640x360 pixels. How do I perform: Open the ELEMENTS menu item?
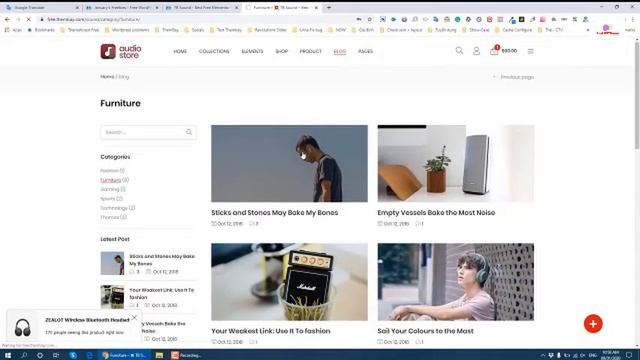[252, 51]
